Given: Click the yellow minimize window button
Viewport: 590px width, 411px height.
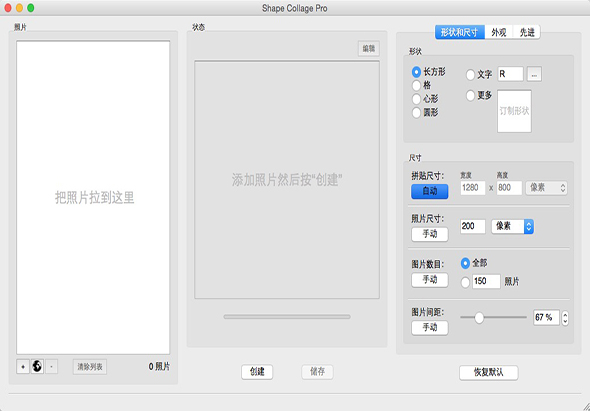Looking at the screenshot, I should coord(19,8).
